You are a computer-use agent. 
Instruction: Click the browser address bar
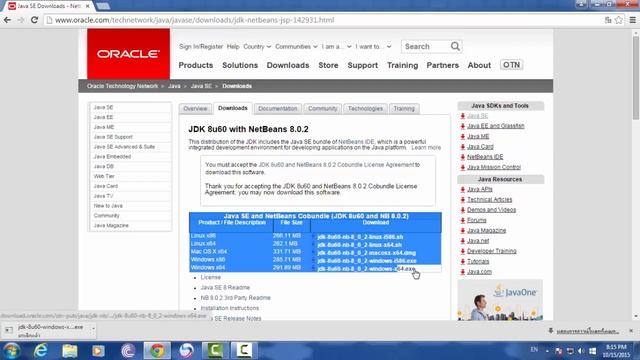coord(322,20)
